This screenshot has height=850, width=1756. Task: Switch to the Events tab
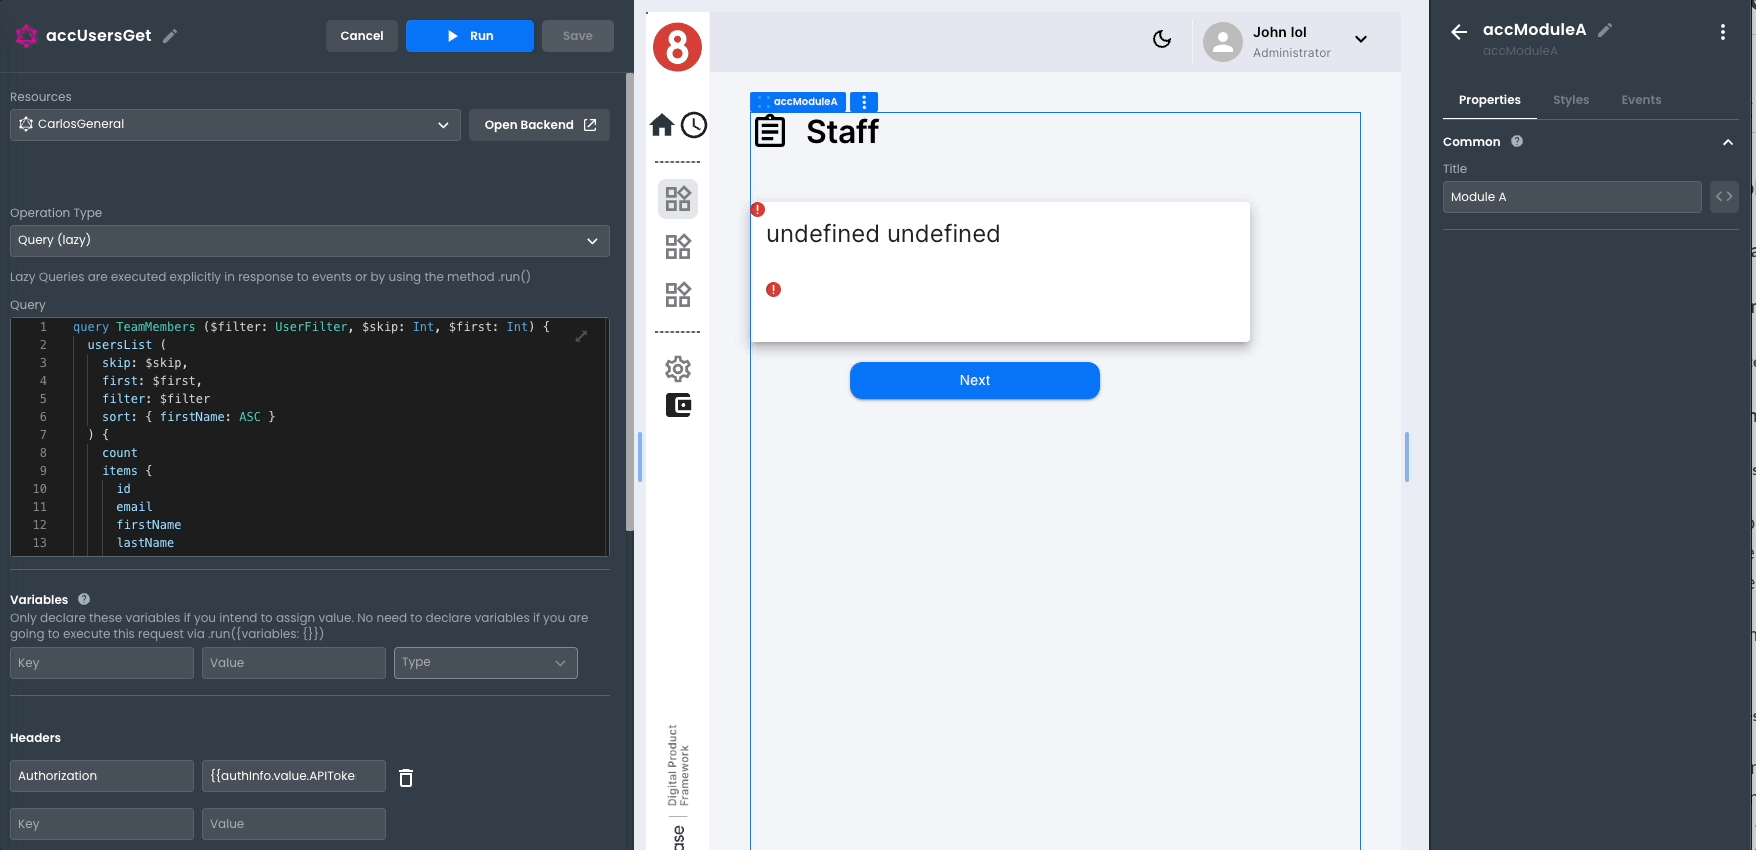point(1641,100)
